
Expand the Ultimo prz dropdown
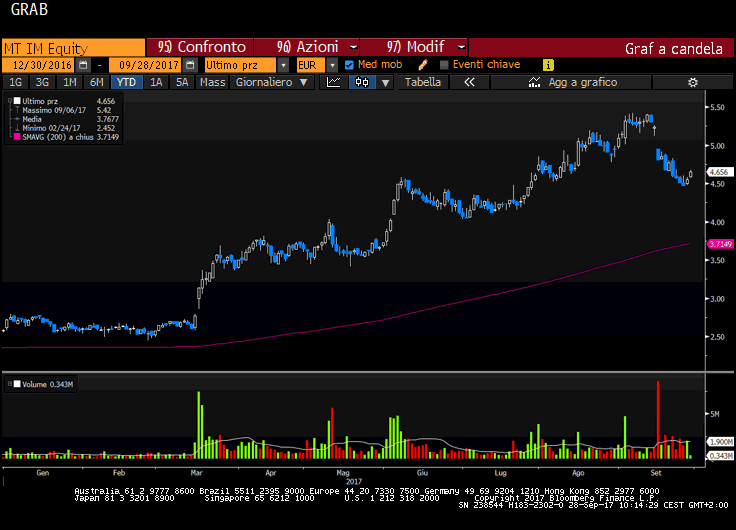click(x=283, y=65)
